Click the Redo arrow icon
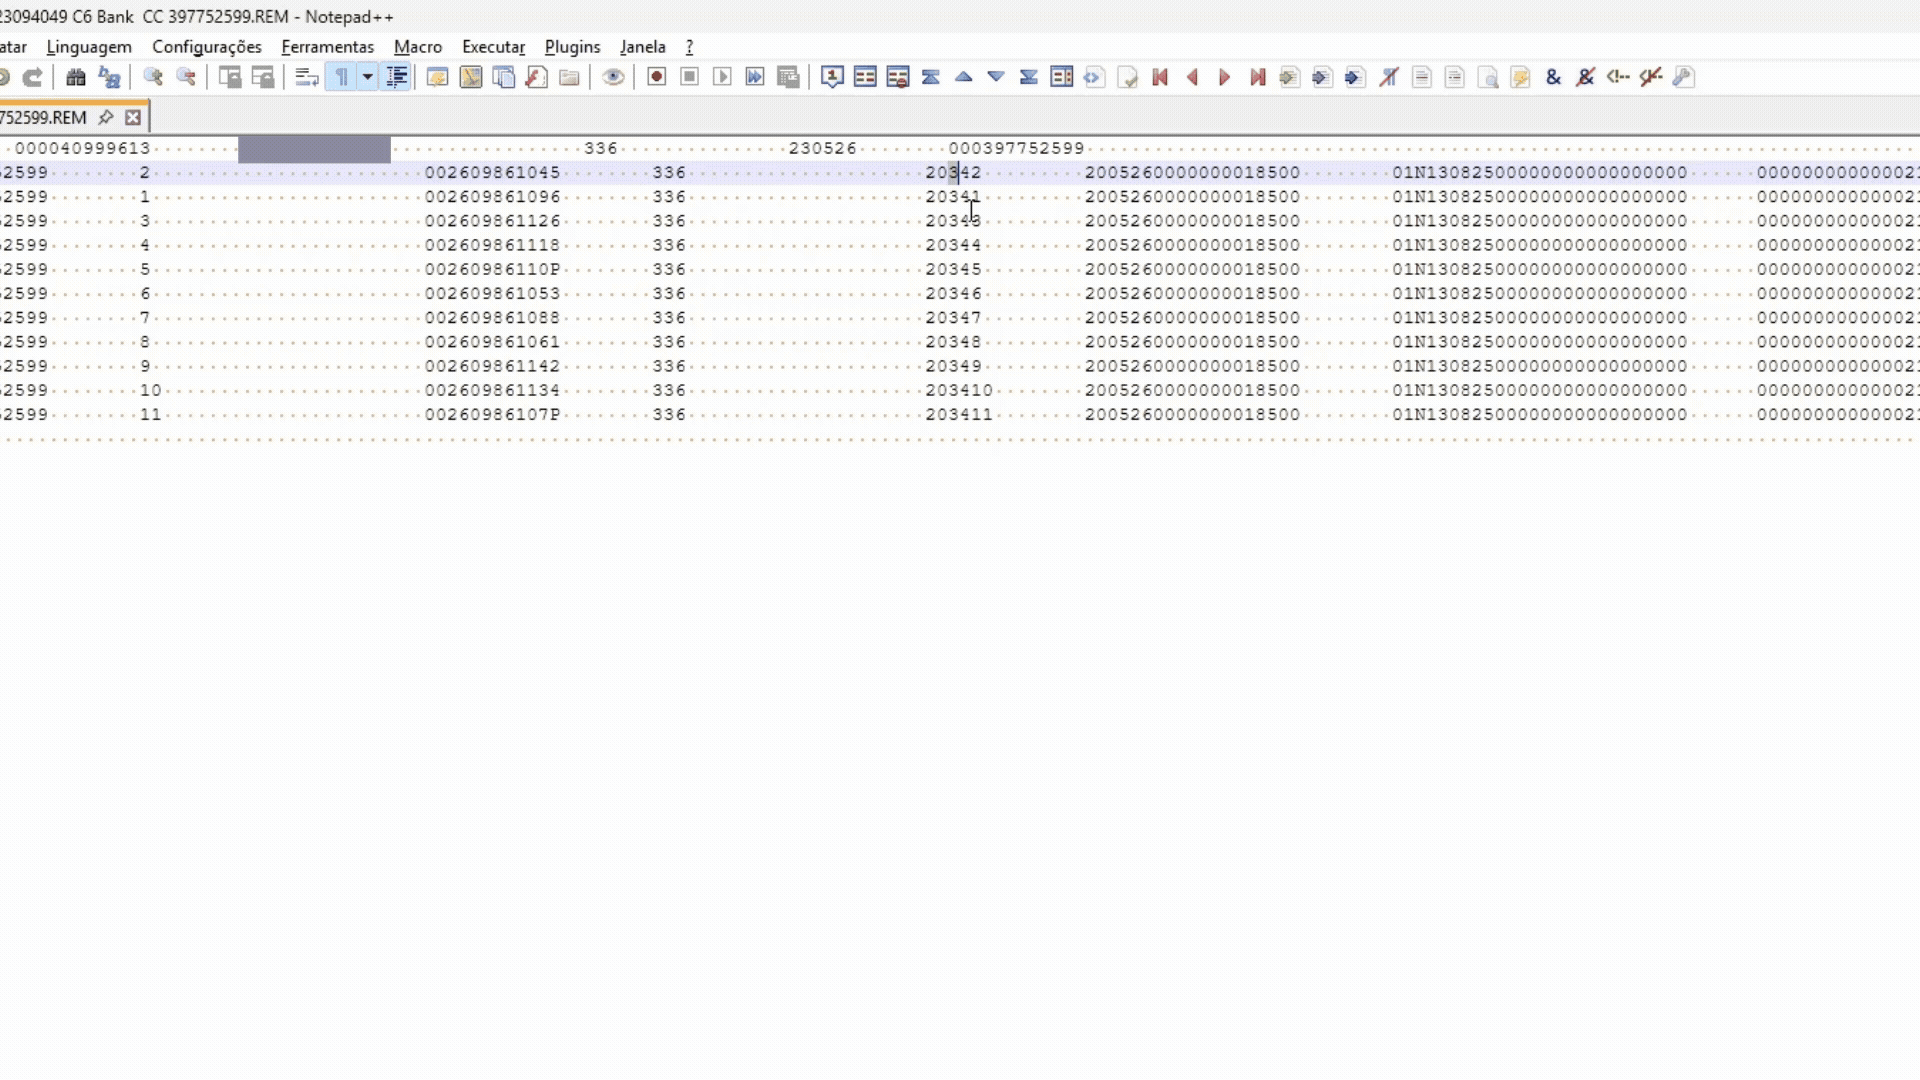 (33, 77)
